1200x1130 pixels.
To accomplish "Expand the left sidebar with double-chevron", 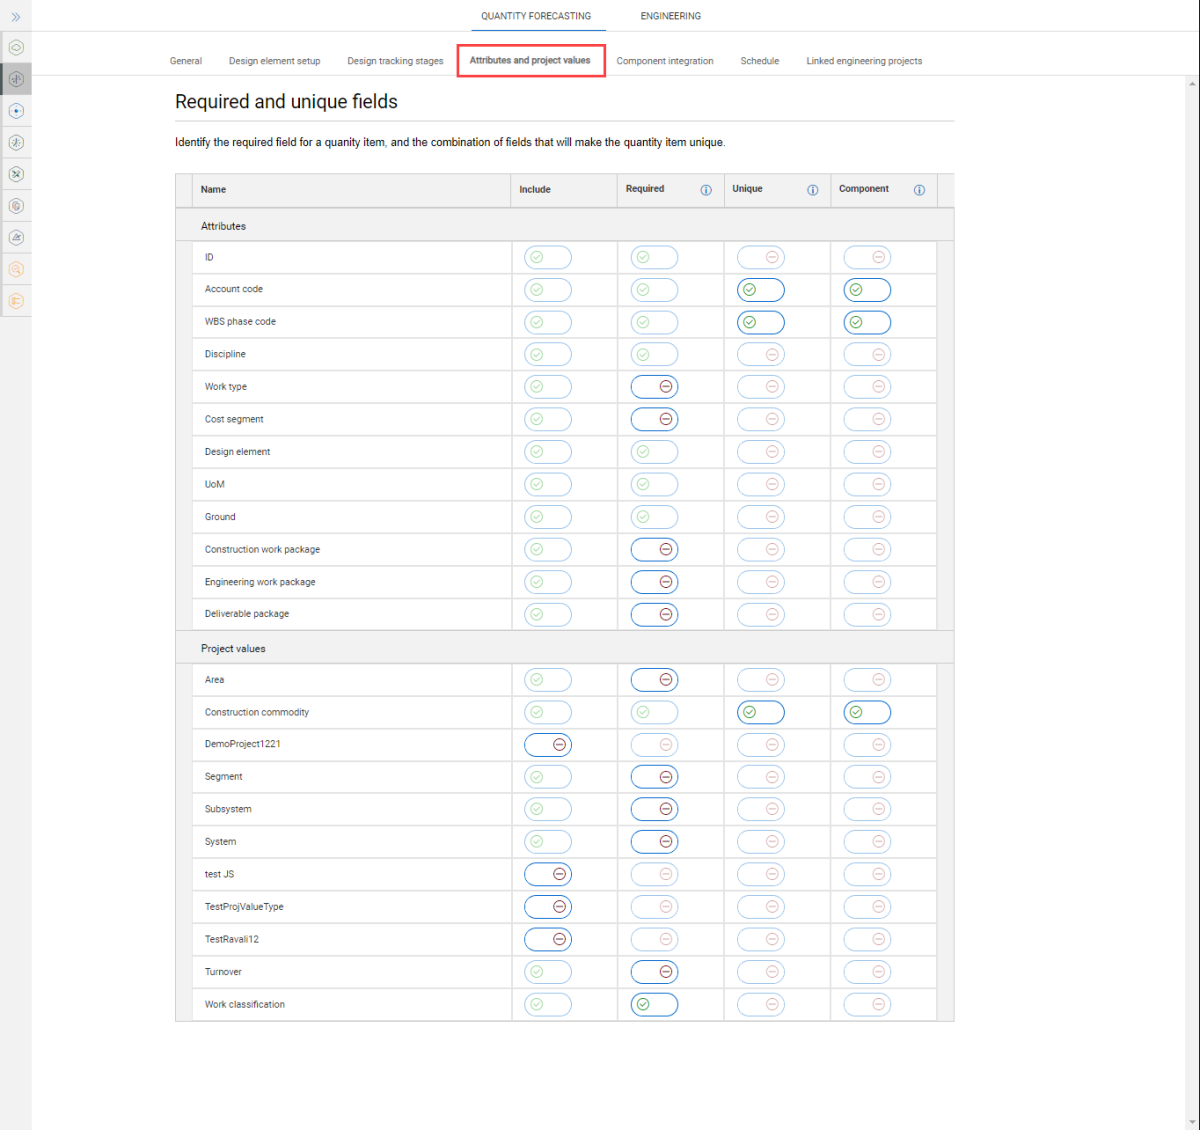I will click(x=16, y=17).
